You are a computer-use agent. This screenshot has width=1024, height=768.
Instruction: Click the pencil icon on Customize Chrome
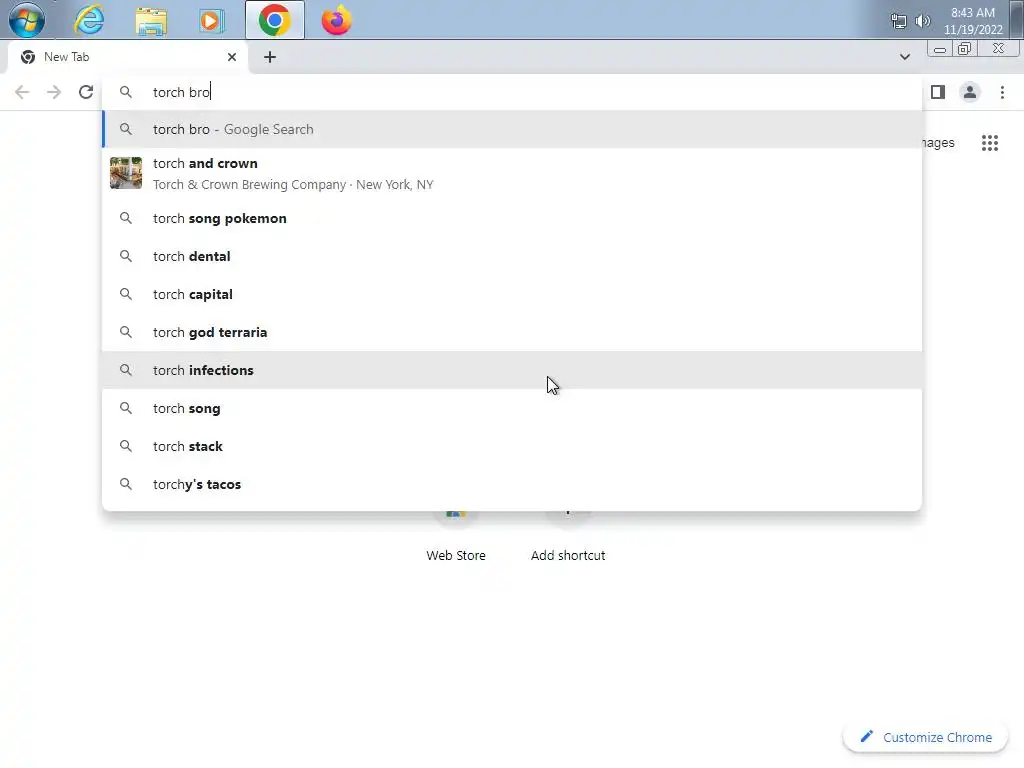coord(866,737)
